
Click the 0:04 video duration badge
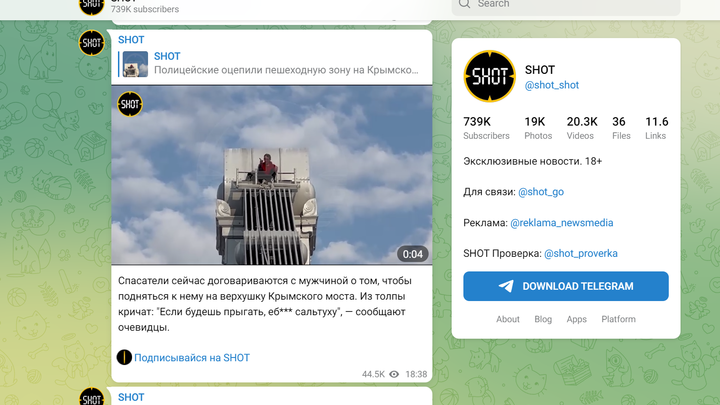coord(412,254)
